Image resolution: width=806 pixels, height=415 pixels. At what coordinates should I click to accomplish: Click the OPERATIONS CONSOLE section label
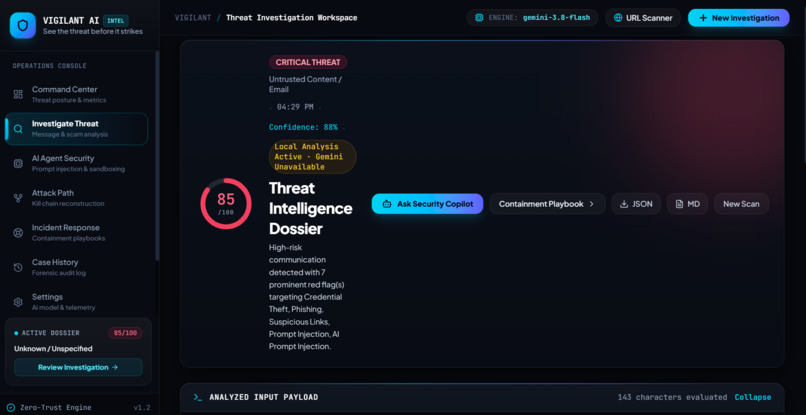point(49,66)
